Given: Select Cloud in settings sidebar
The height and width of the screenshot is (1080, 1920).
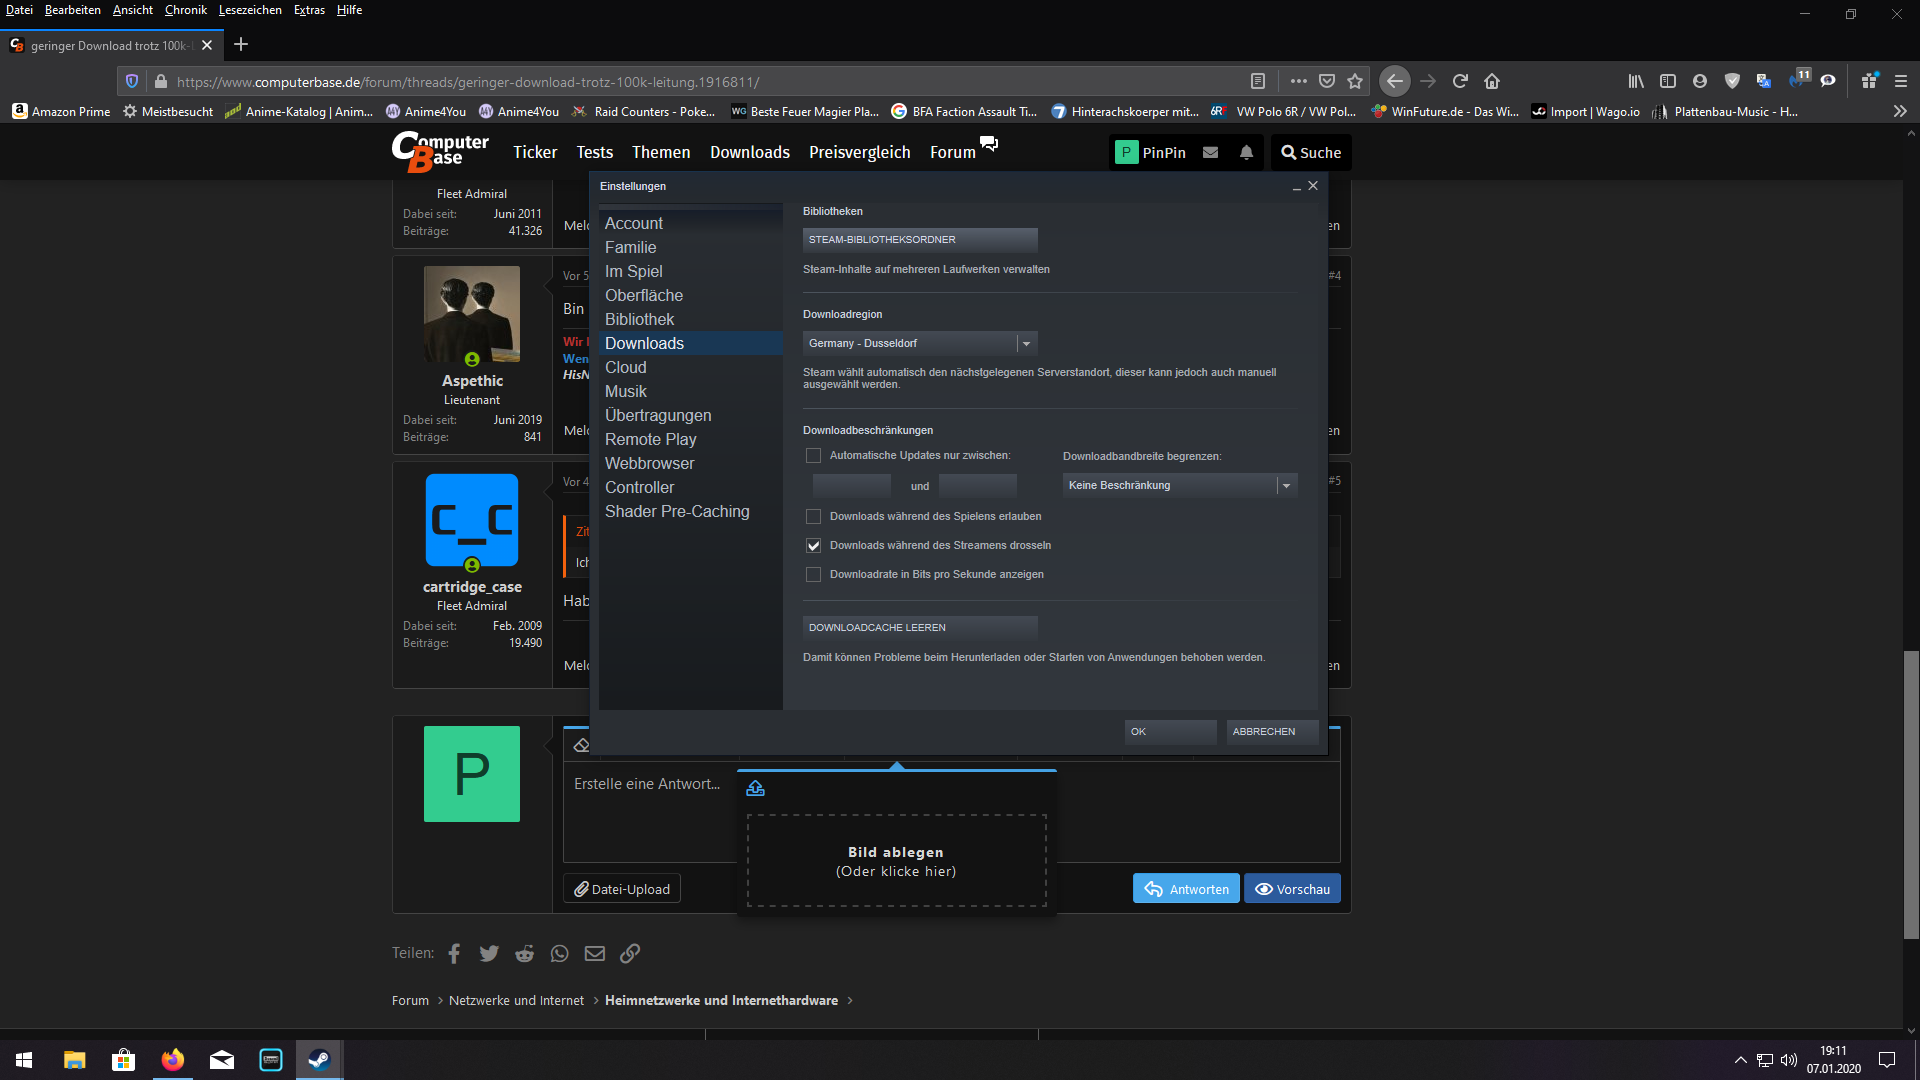Looking at the screenshot, I should (626, 368).
